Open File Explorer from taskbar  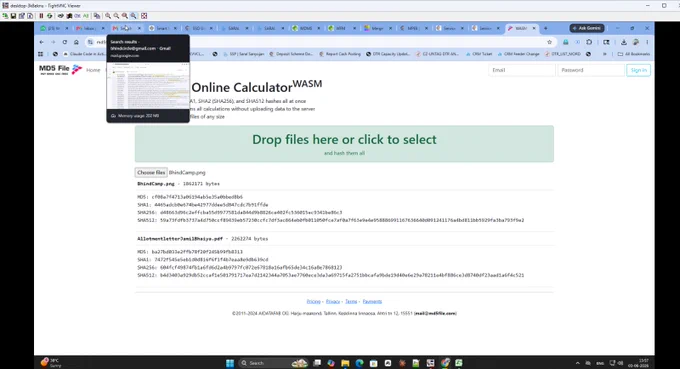point(345,363)
